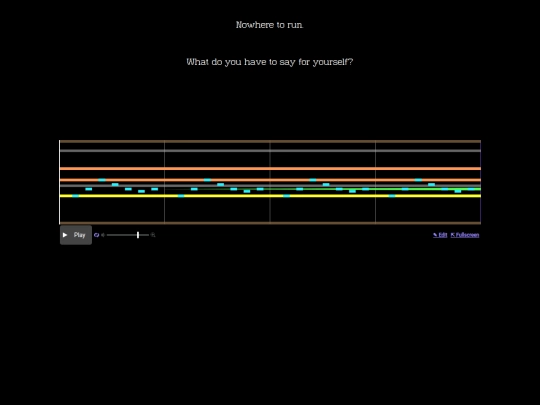This screenshot has width=540, height=405.
Task: Open the Fullscreen link
Action: pyautogui.click(x=465, y=235)
